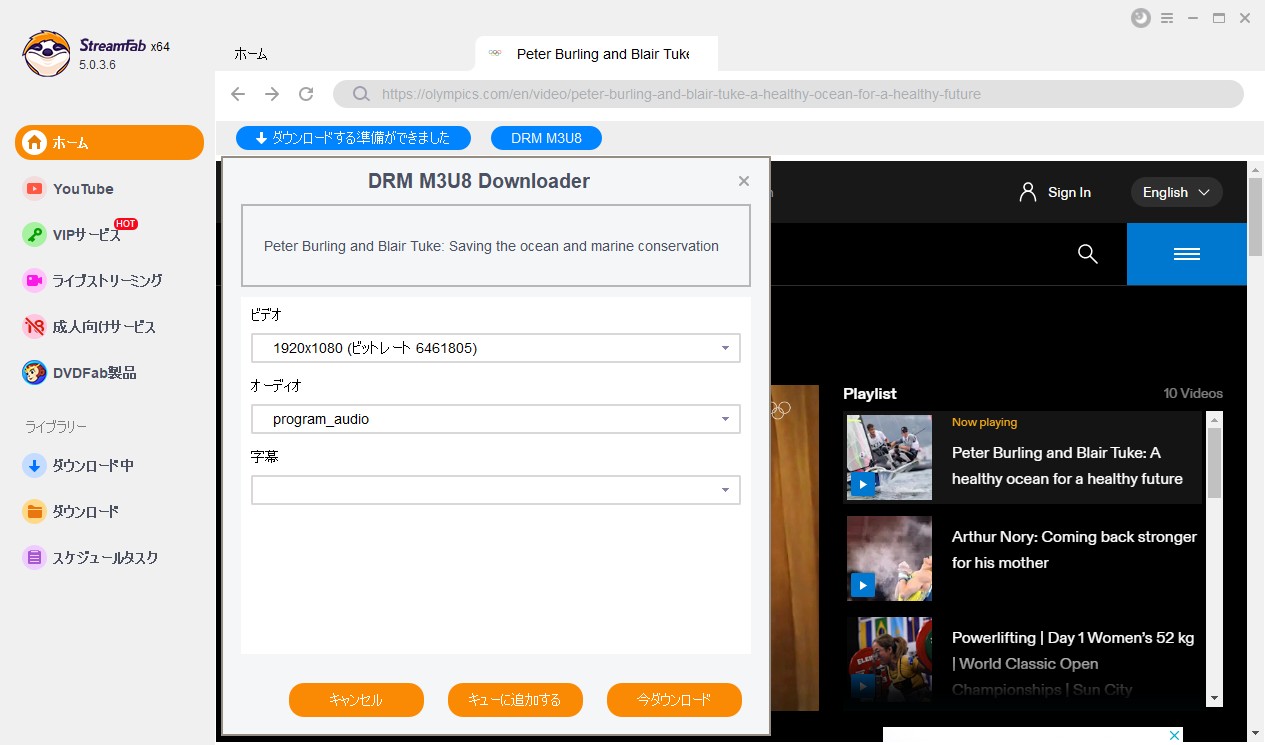Screen dimensions: 1265x745
Task: Open the オーディオ program_audio dropdown
Action: tap(496, 419)
